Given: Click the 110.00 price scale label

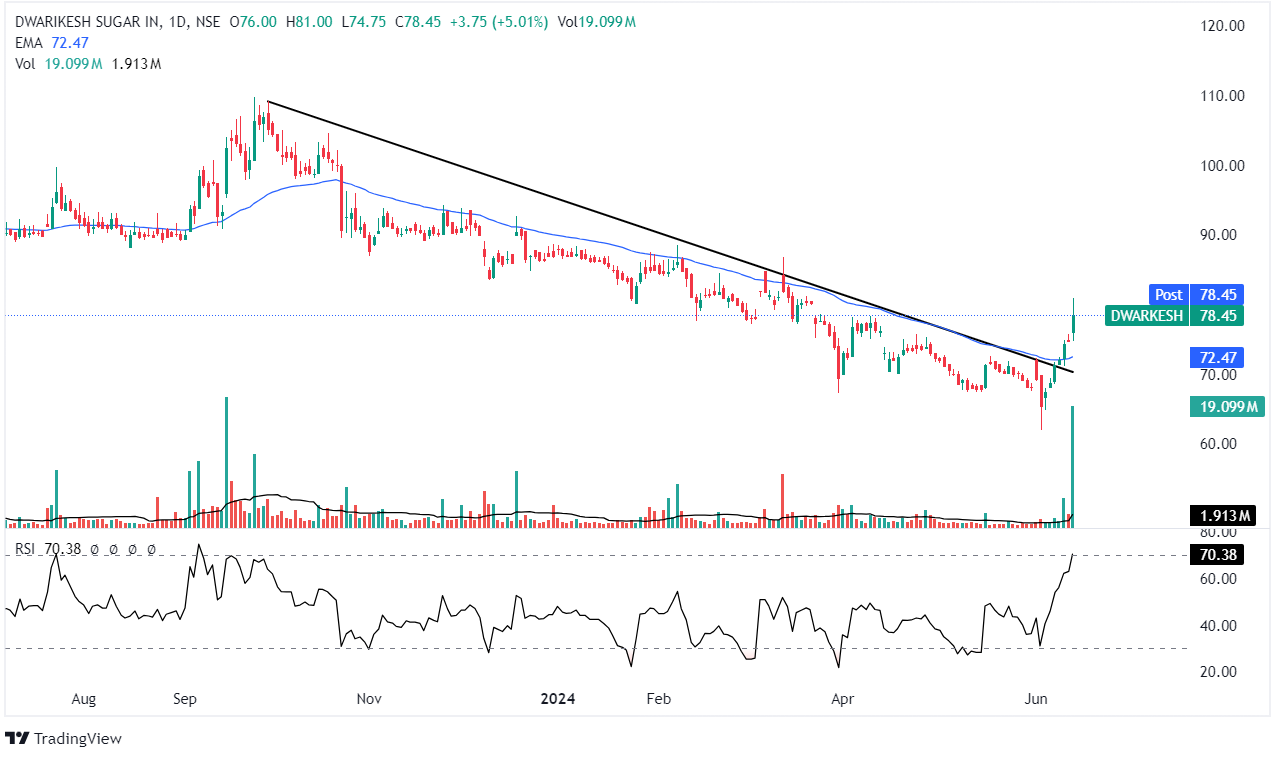Looking at the screenshot, I should [1222, 96].
